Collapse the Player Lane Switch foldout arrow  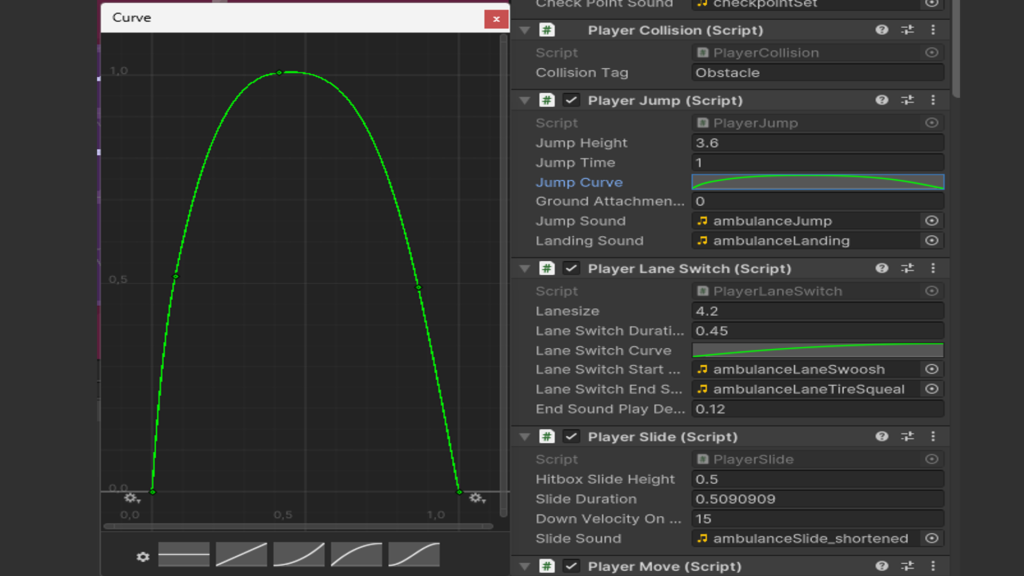click(x=525, y=268)
